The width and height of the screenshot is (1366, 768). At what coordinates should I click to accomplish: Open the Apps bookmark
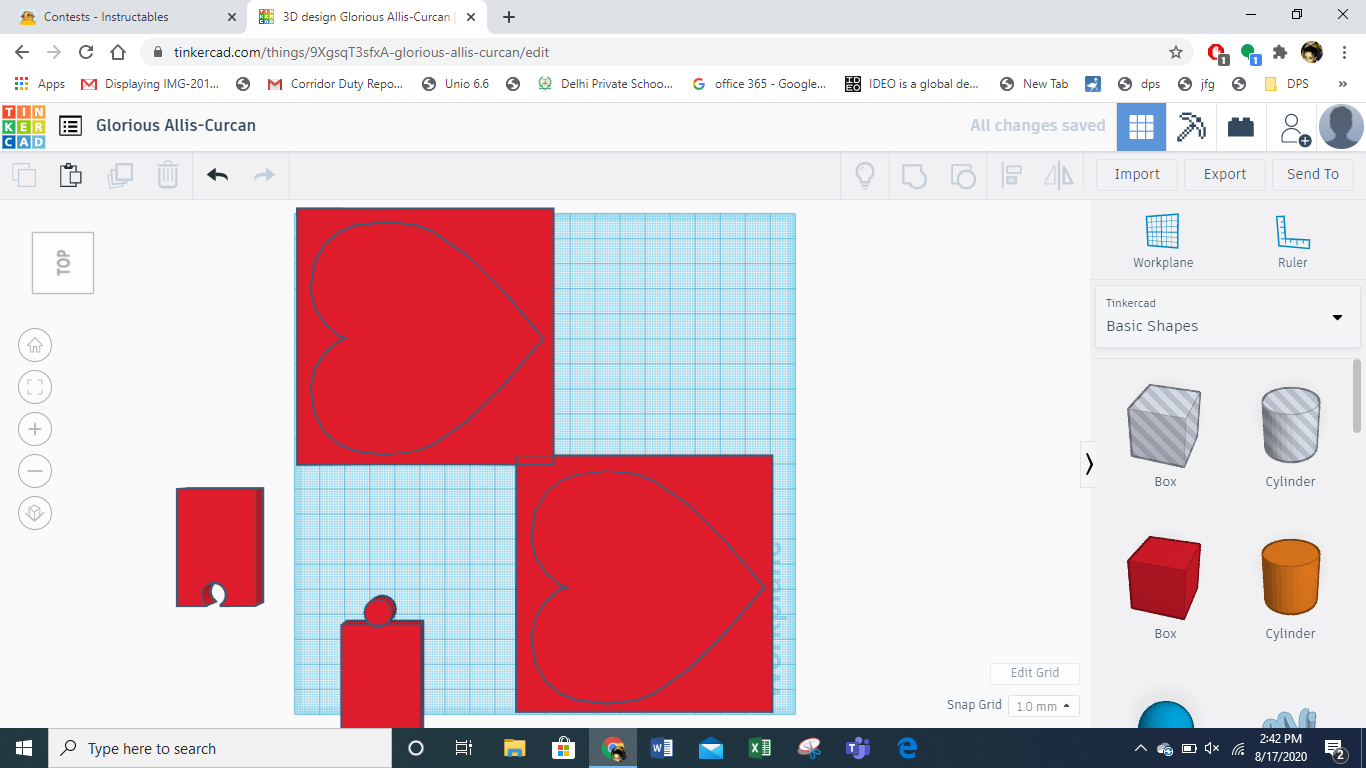pyautogui.click(x=40, y=84)
